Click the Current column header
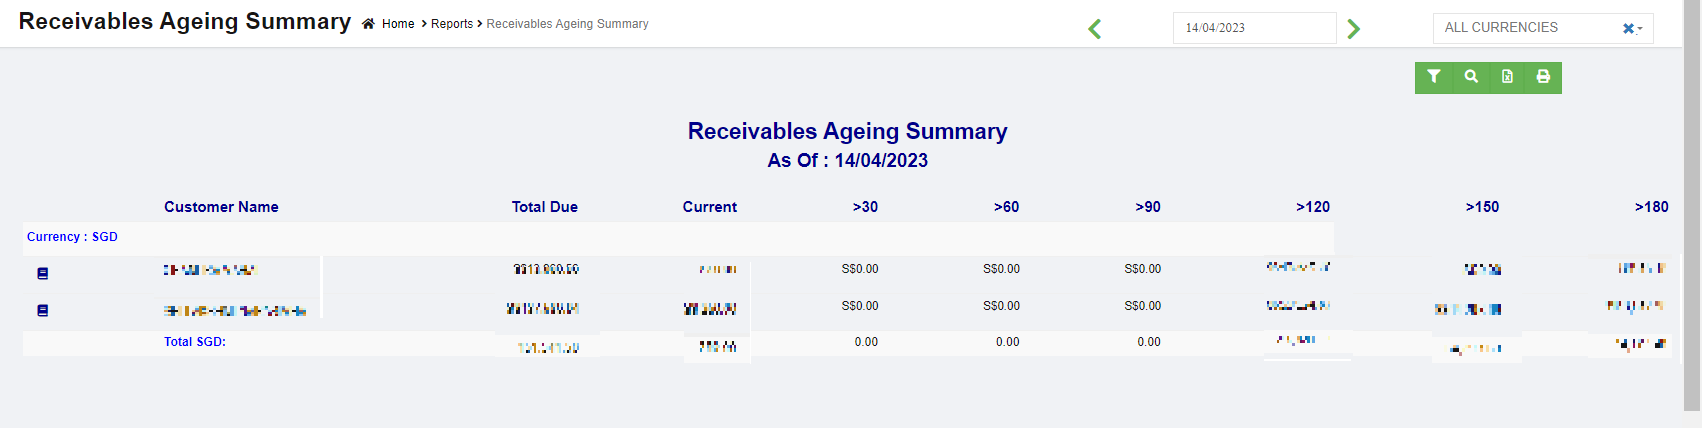1702x428 pixels. click(709, 207)
